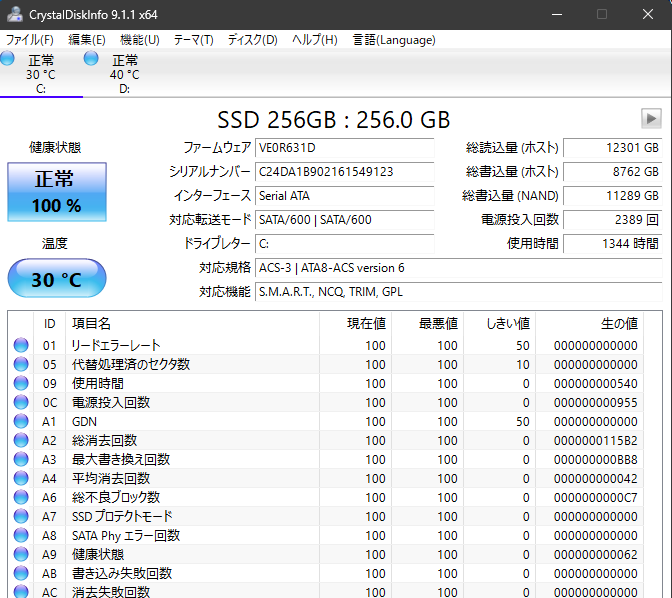
Task: Click total host reads value 12301 GB
Action: tap(613, 148)
